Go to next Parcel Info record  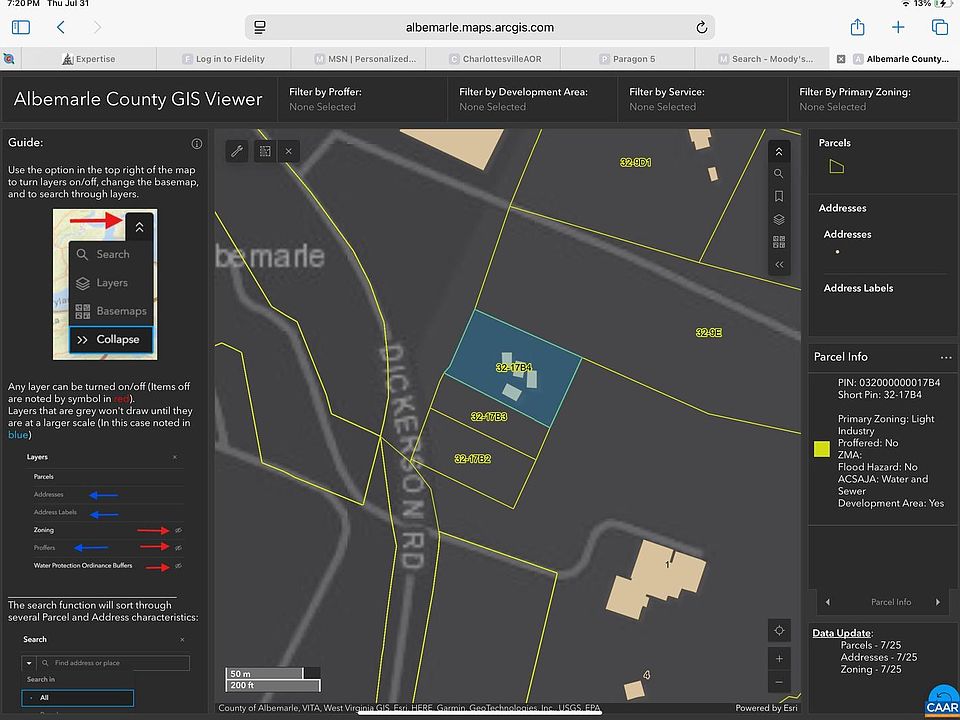pos(937,602)
